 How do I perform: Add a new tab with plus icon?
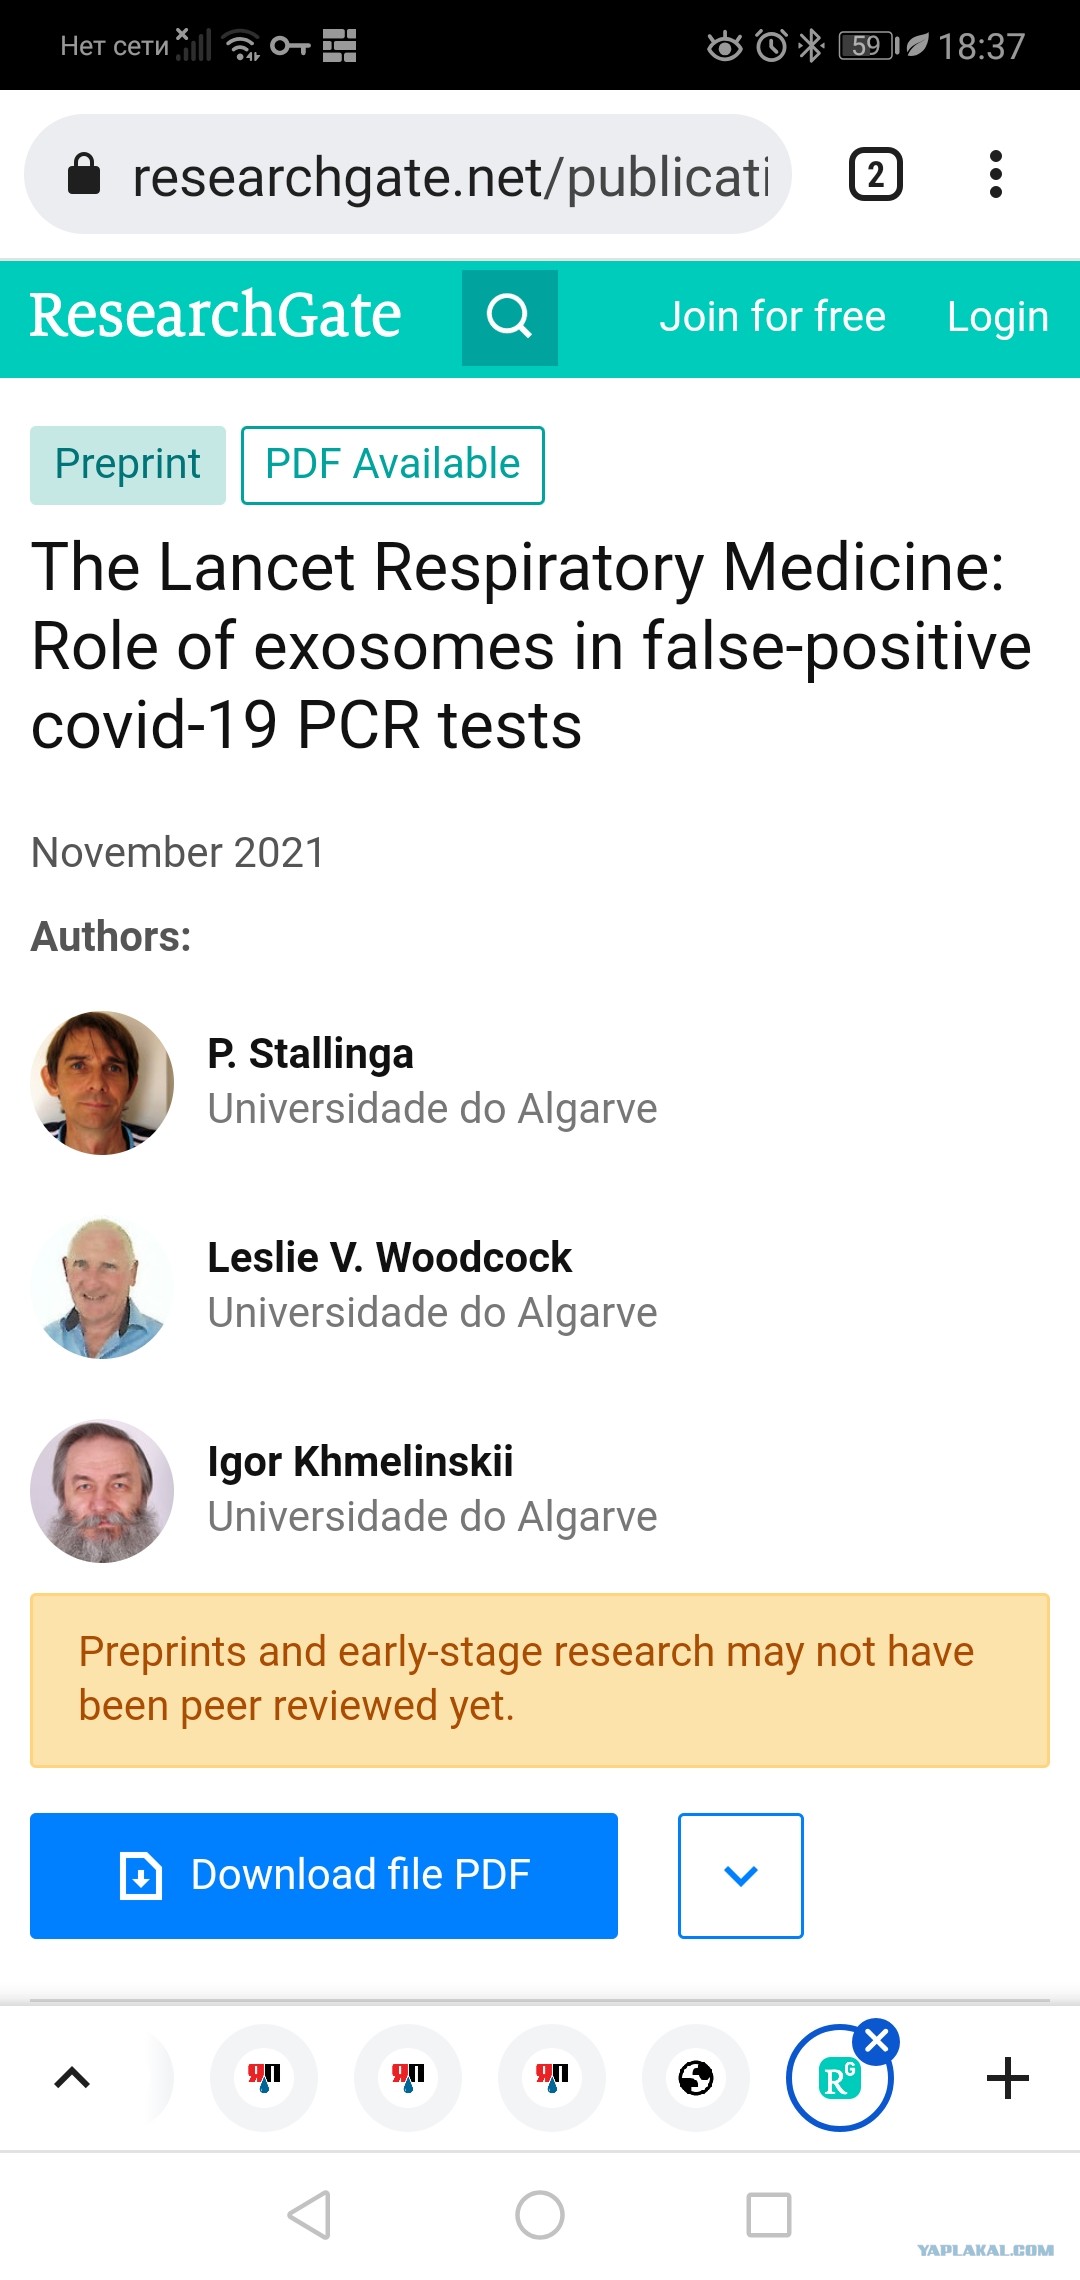point(1007,2078)
